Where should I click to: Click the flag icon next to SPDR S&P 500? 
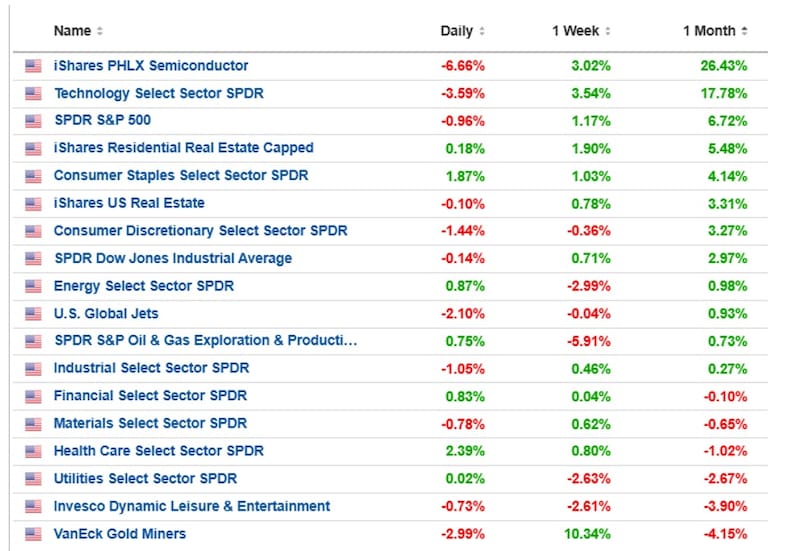click(33, 121)
